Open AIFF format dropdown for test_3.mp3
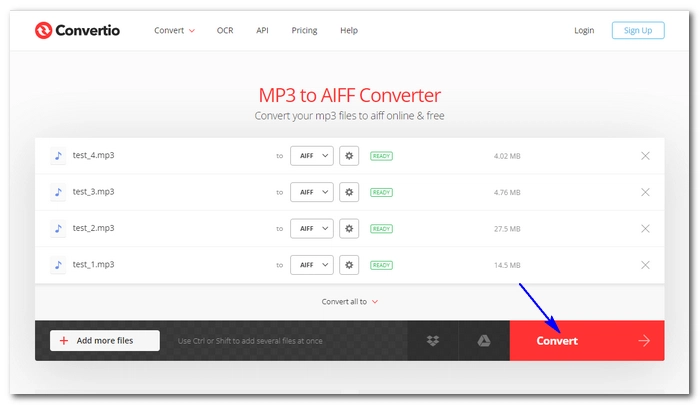Viewport: 700px width, 405px height. 311,192
